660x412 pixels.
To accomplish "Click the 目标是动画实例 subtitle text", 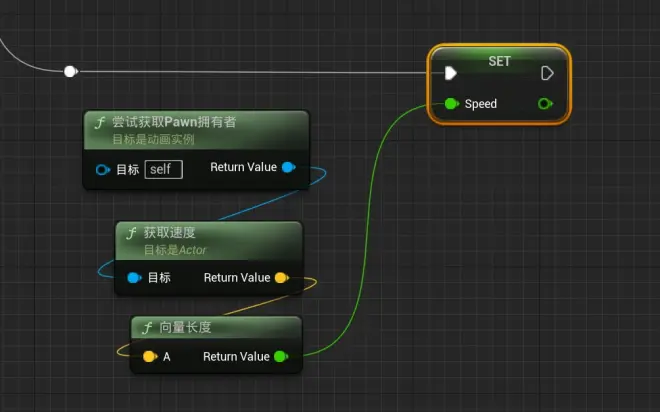I will coord(153,140).
